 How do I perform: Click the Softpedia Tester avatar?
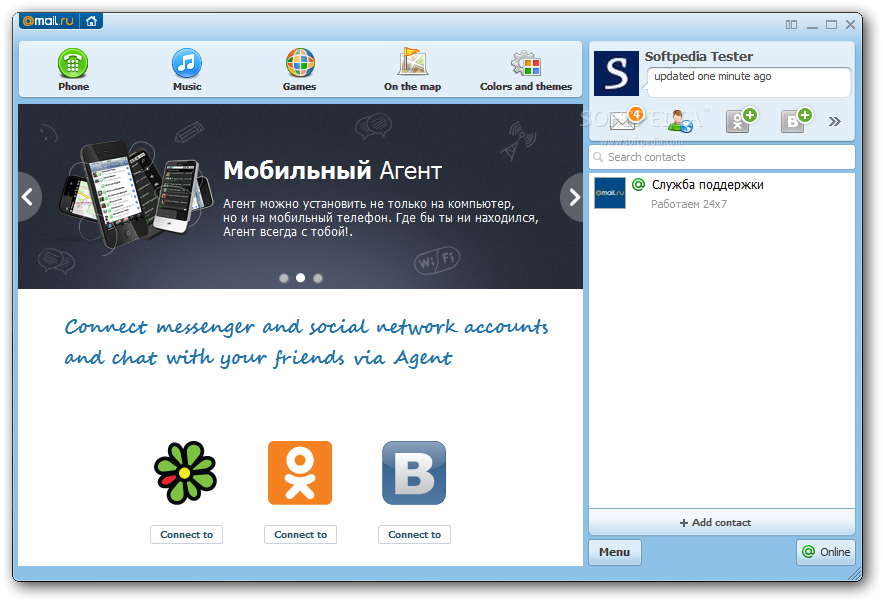[x=616, y=73]
